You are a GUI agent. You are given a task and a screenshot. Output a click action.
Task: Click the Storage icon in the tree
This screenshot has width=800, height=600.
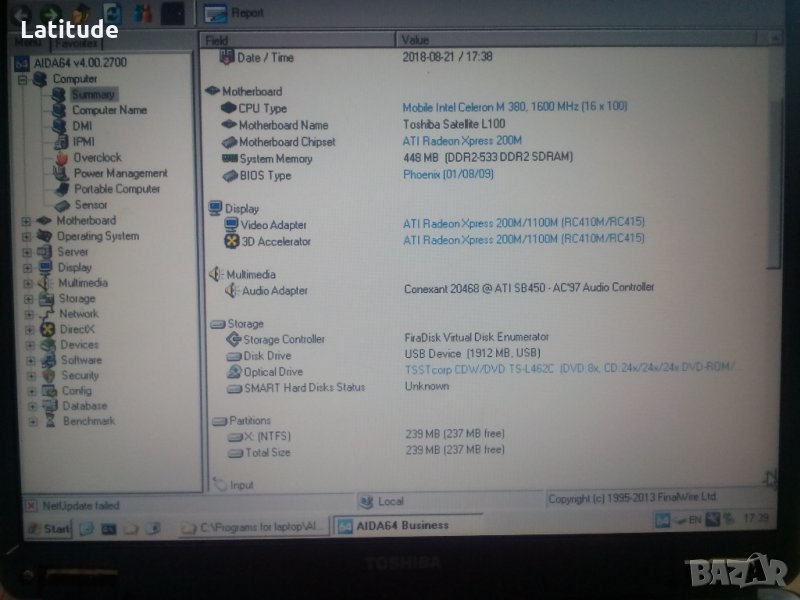point(46,298)
